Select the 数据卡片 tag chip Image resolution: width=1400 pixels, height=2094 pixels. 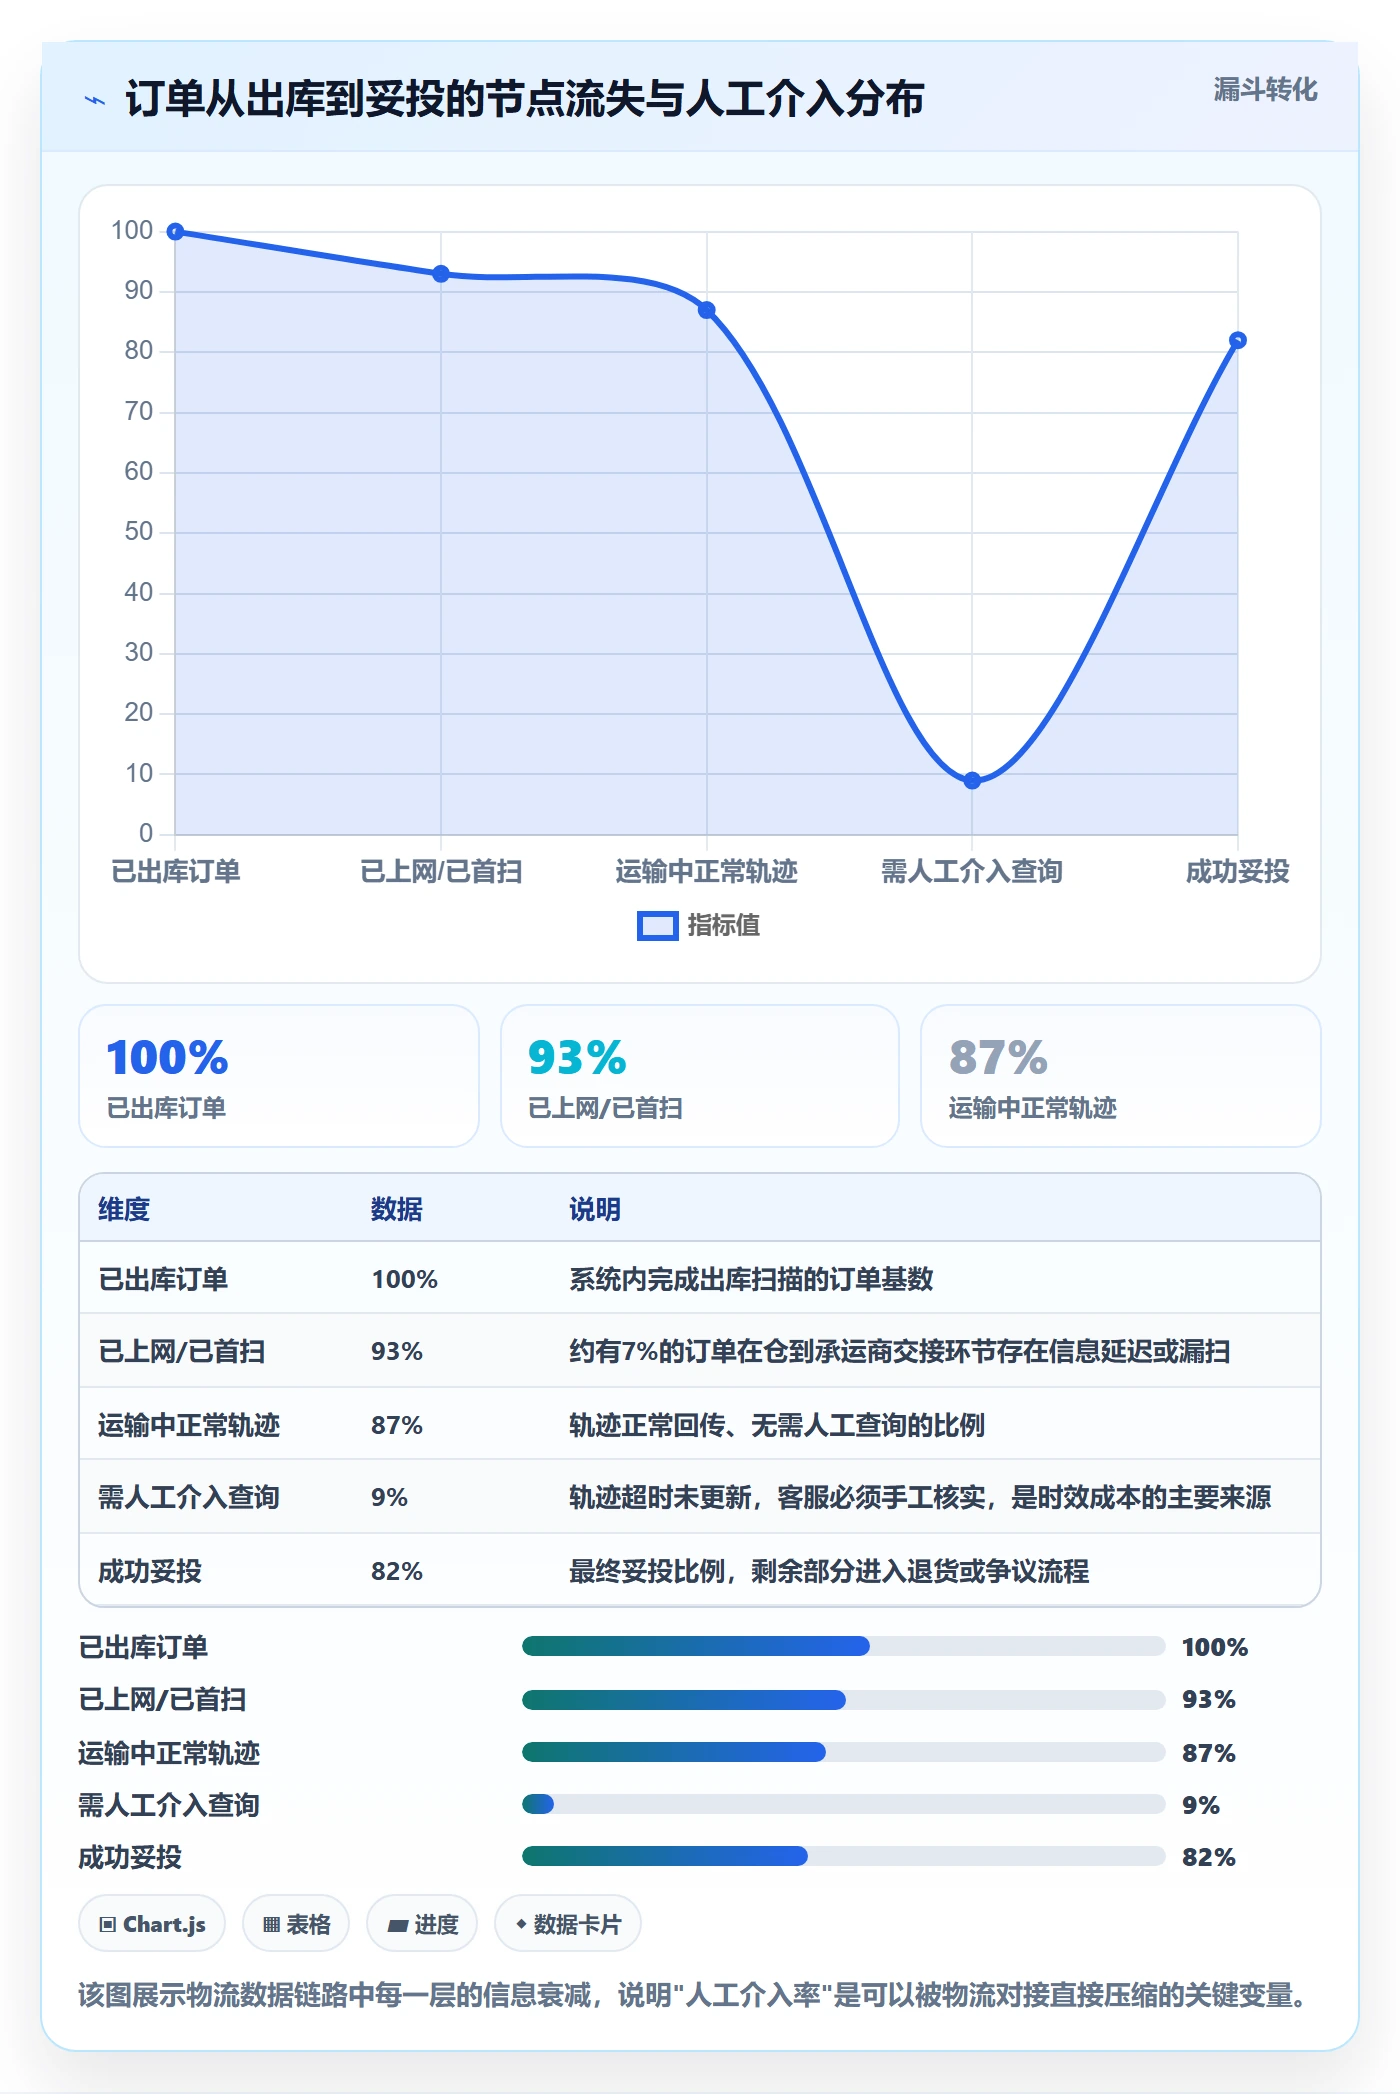pyautogui.click(x=568, y=1924)
